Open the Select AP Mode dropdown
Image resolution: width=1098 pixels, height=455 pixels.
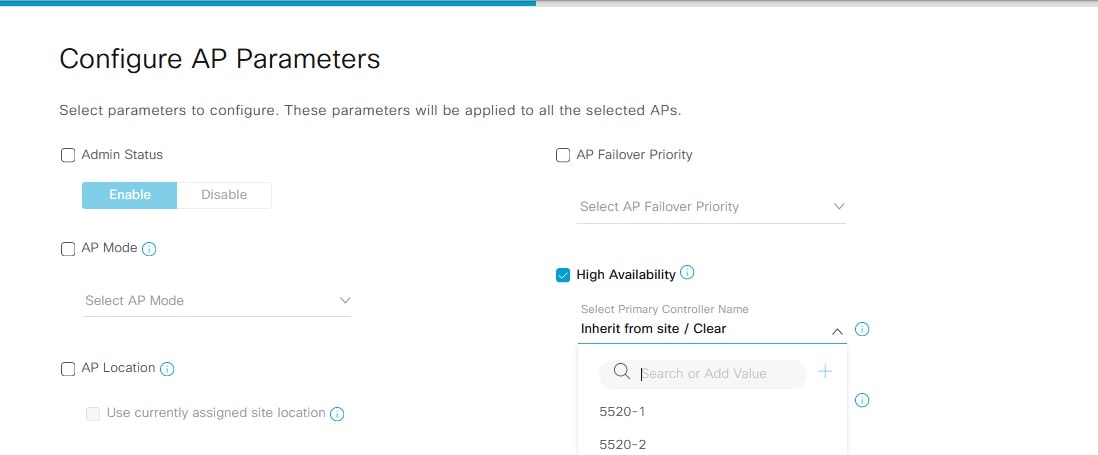[217, 301]
